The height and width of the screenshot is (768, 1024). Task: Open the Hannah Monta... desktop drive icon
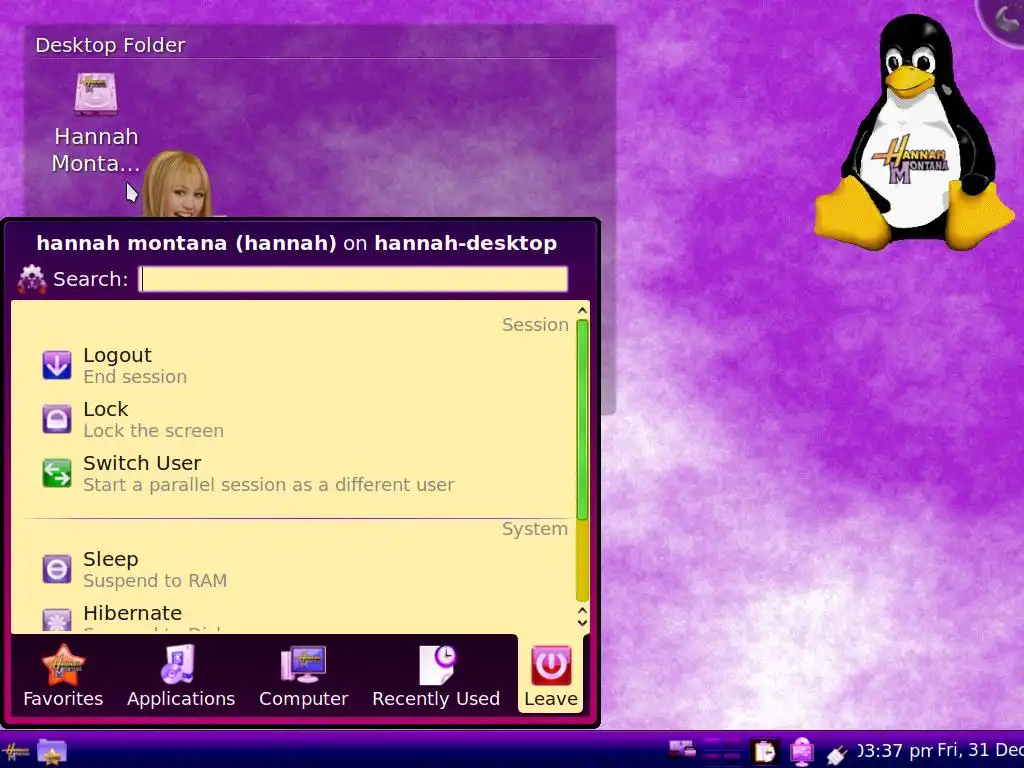coord(96,95)
